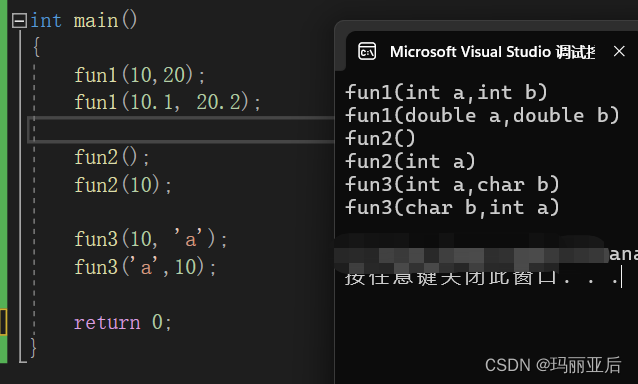Click the yellow change marker in margin
Image resolution: width=638 pixels, height=384 pixels.
tap(3, 322)
